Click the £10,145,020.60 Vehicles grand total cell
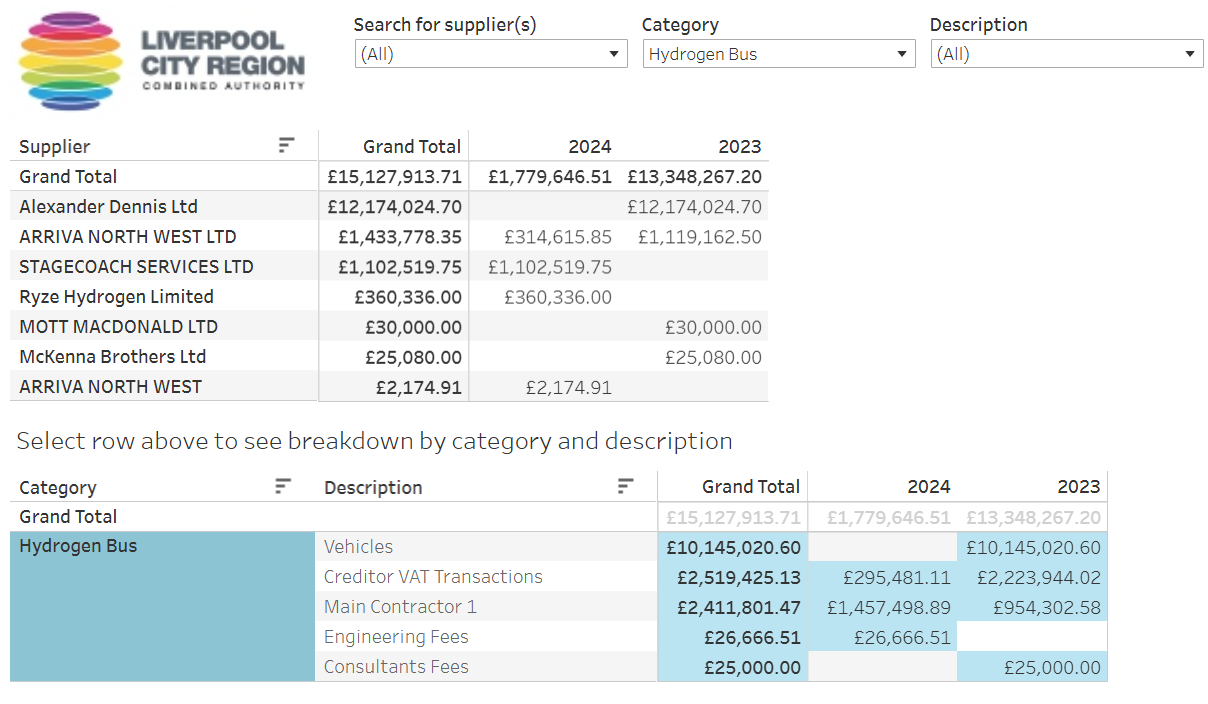Screen dimensions: 1208x704 tap(733, 547)
